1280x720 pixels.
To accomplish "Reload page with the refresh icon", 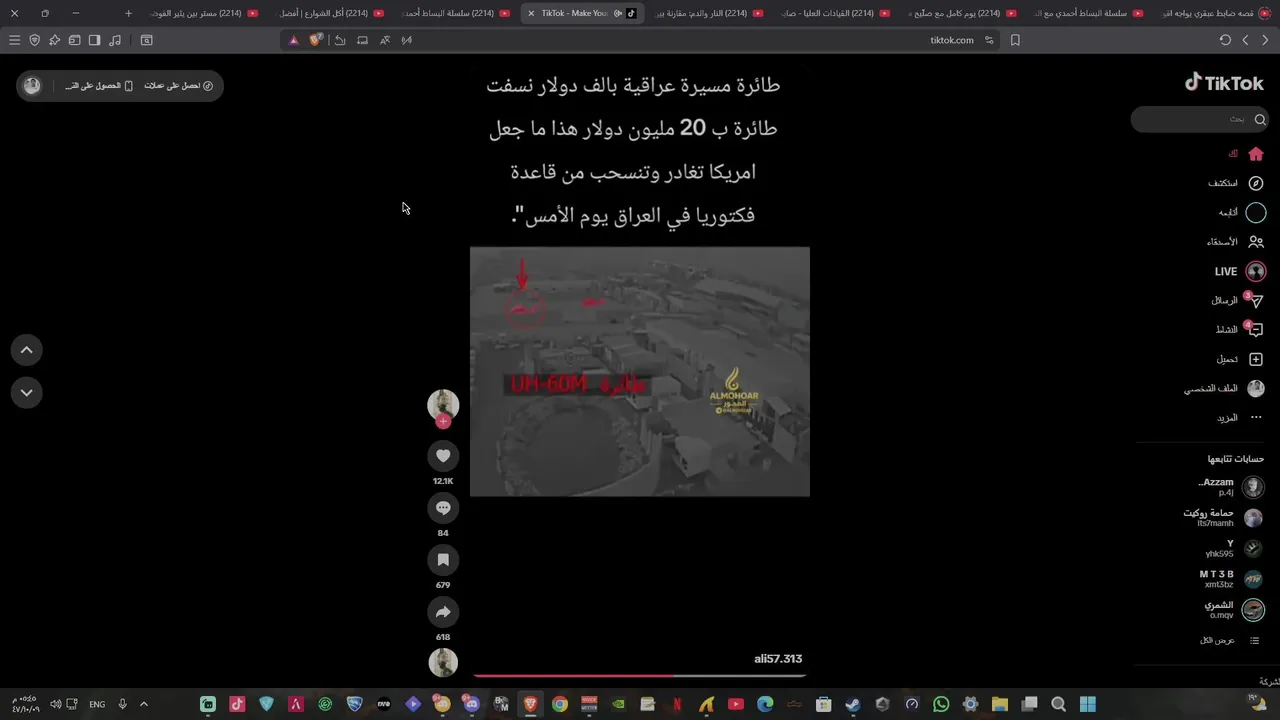I will click(x=1225, y=40).
